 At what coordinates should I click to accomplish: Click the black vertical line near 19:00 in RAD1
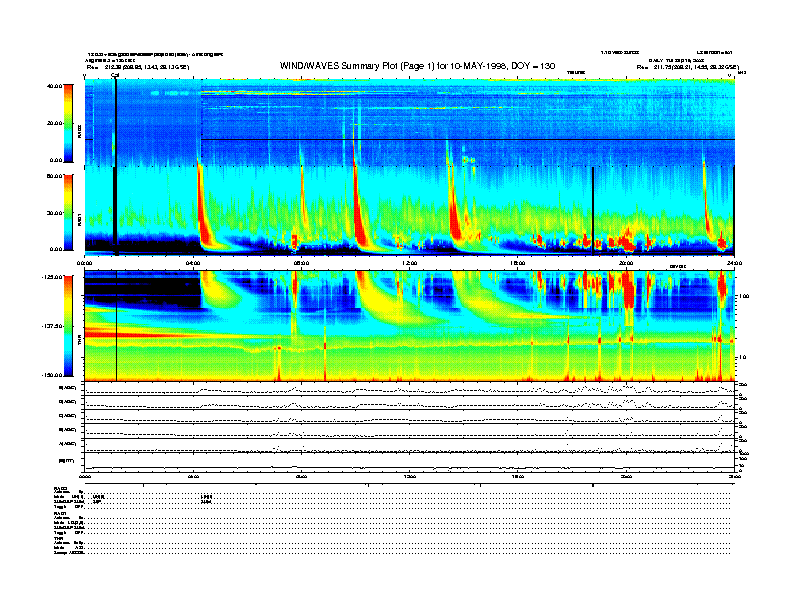click(593, 210)
